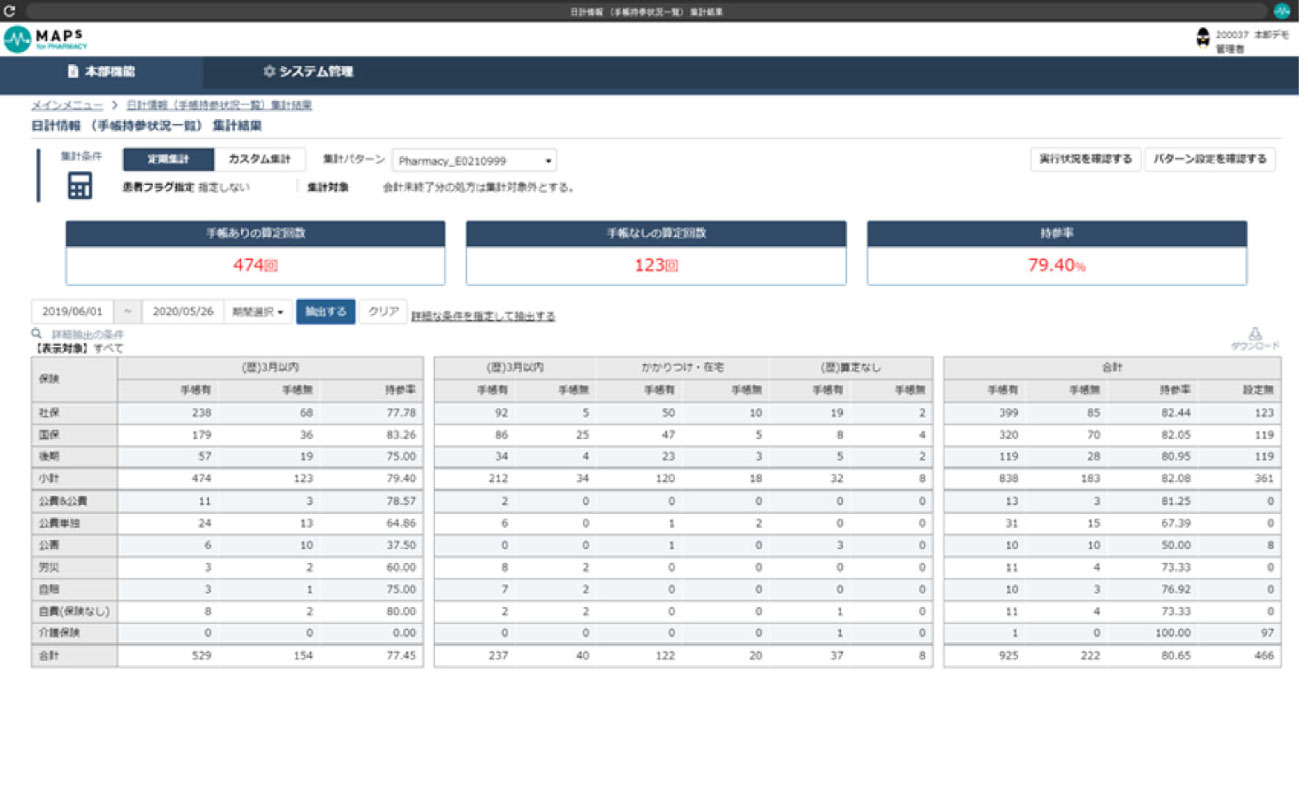This screenshot has height=800, width=1308.
Task: Click the 国保 持参率 value 83.26
Action: 403,434
